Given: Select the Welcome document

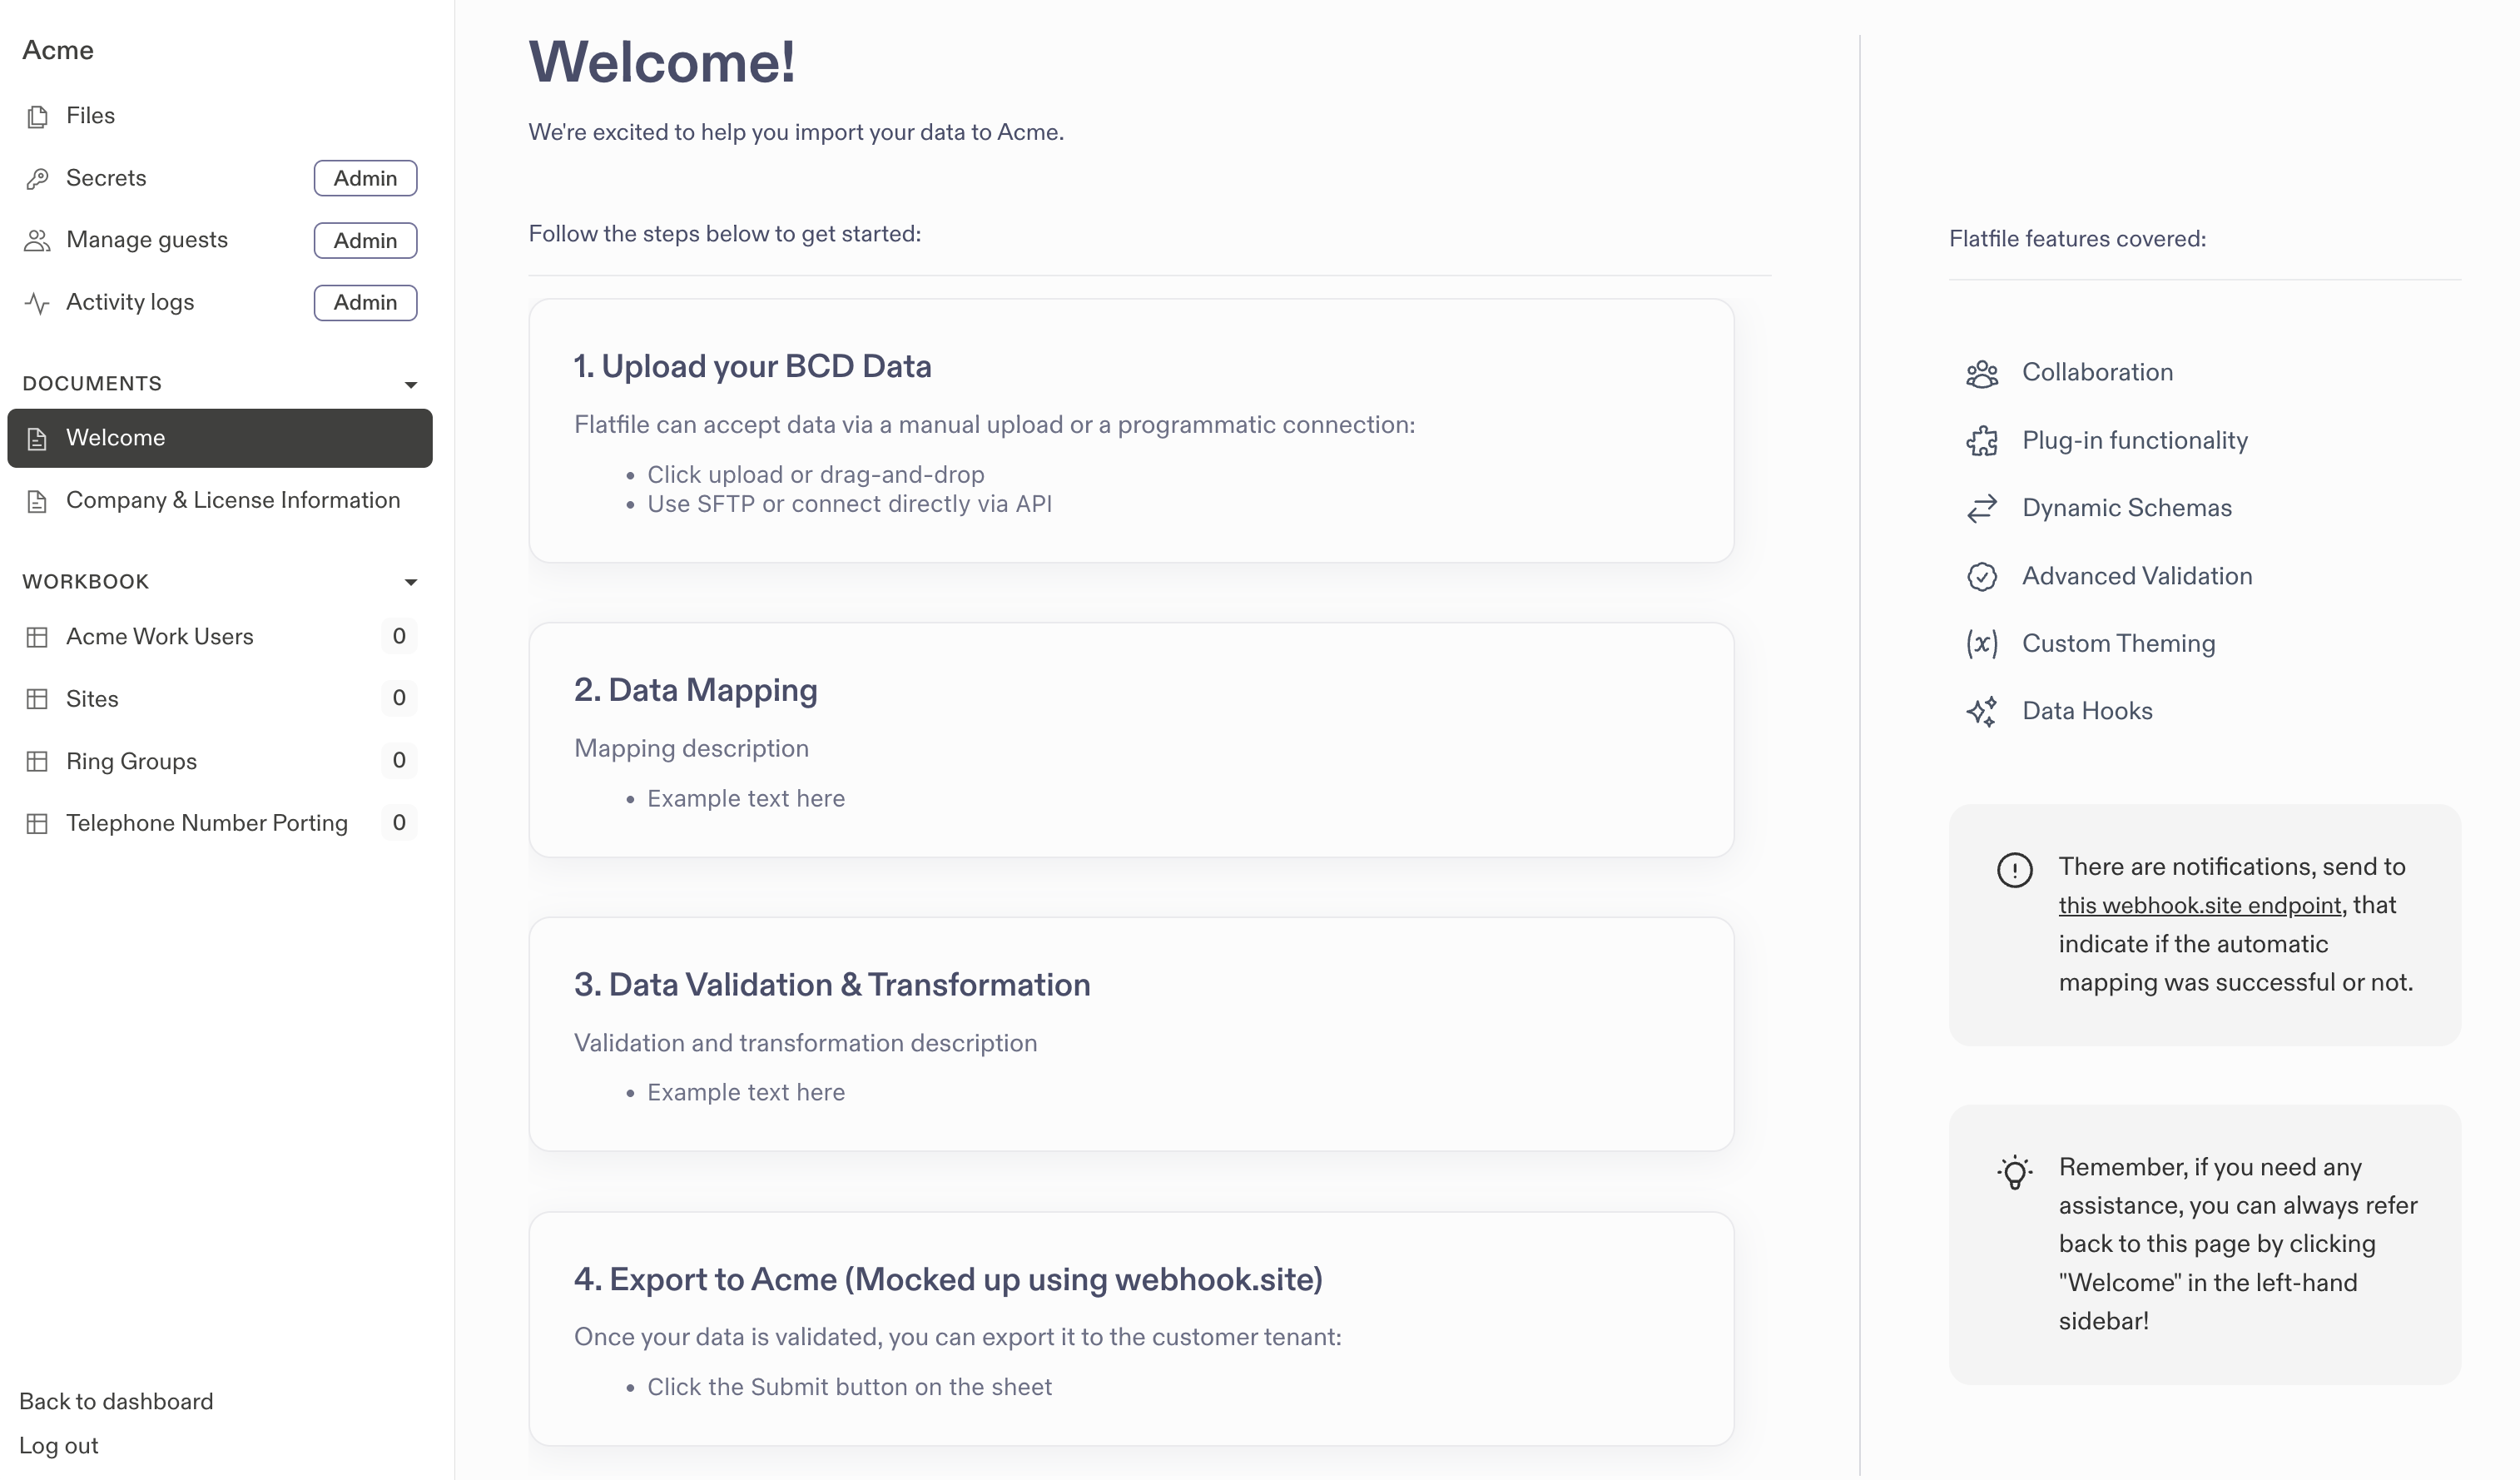Looking at the screenshot, I should click(220, 438).
